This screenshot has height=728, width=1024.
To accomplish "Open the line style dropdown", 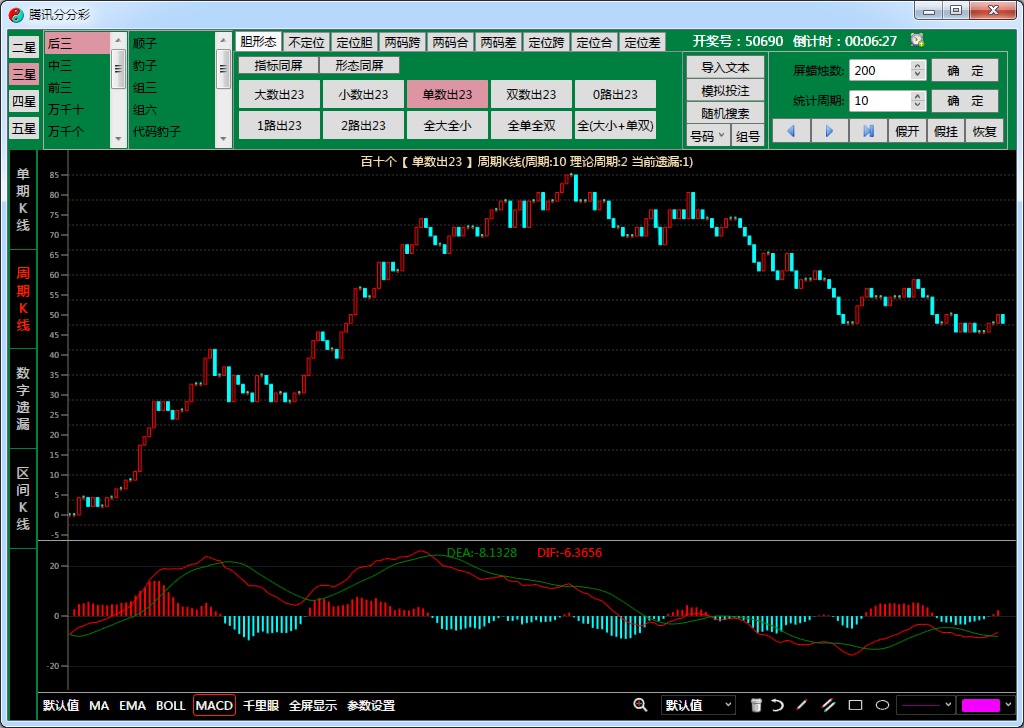I will click(925, 705).
